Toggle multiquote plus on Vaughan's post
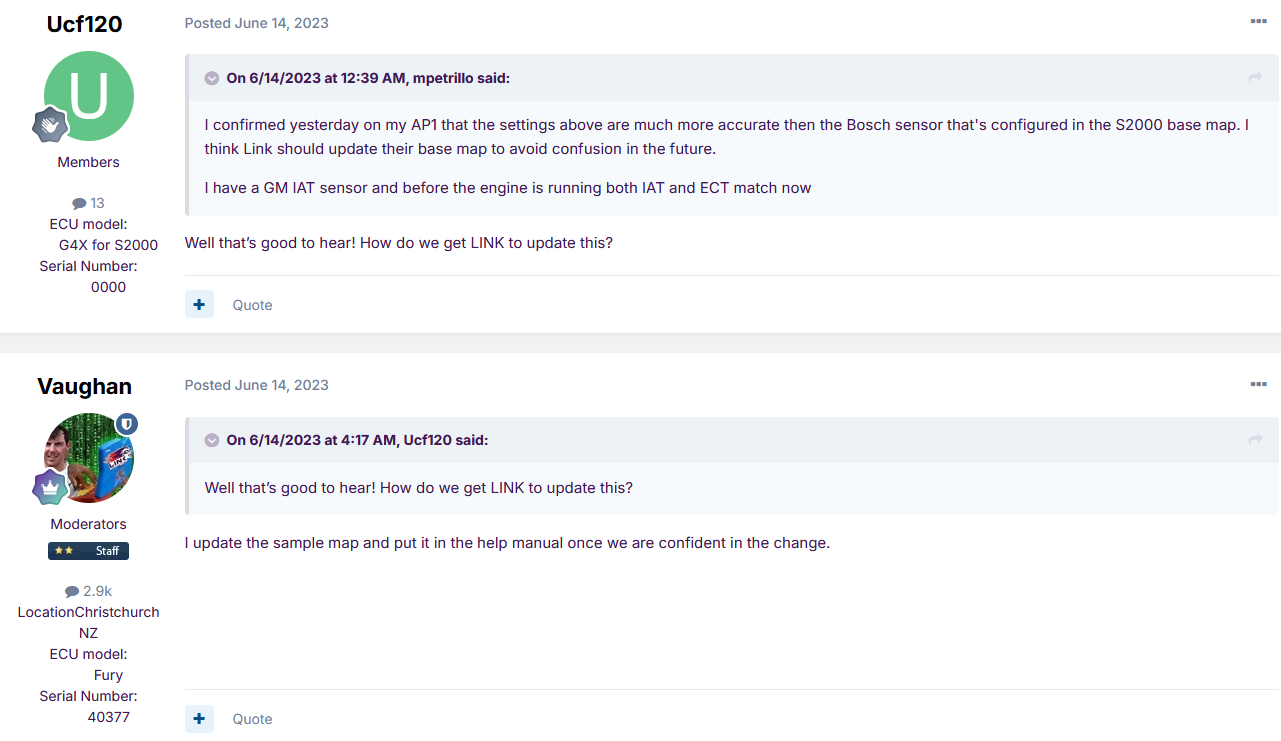Viewport: 1281px width, 741px height. [199, 718]
